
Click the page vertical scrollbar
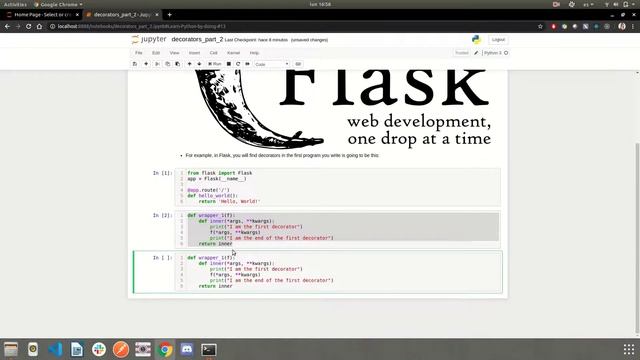pyautogui.click(x=637, y=238)
